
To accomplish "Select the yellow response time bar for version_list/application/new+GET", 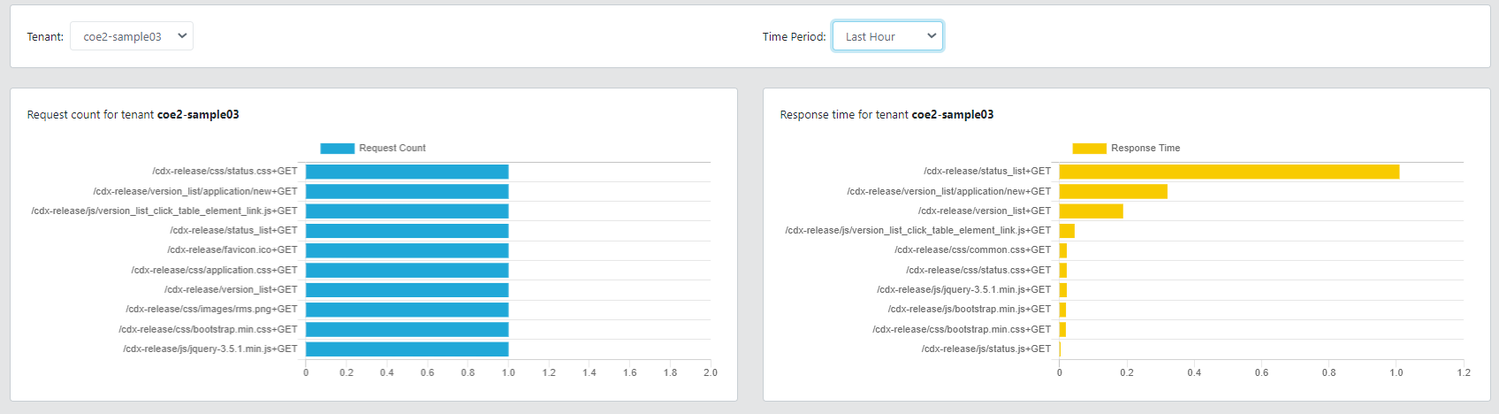I will click(x=1113, y=191).
